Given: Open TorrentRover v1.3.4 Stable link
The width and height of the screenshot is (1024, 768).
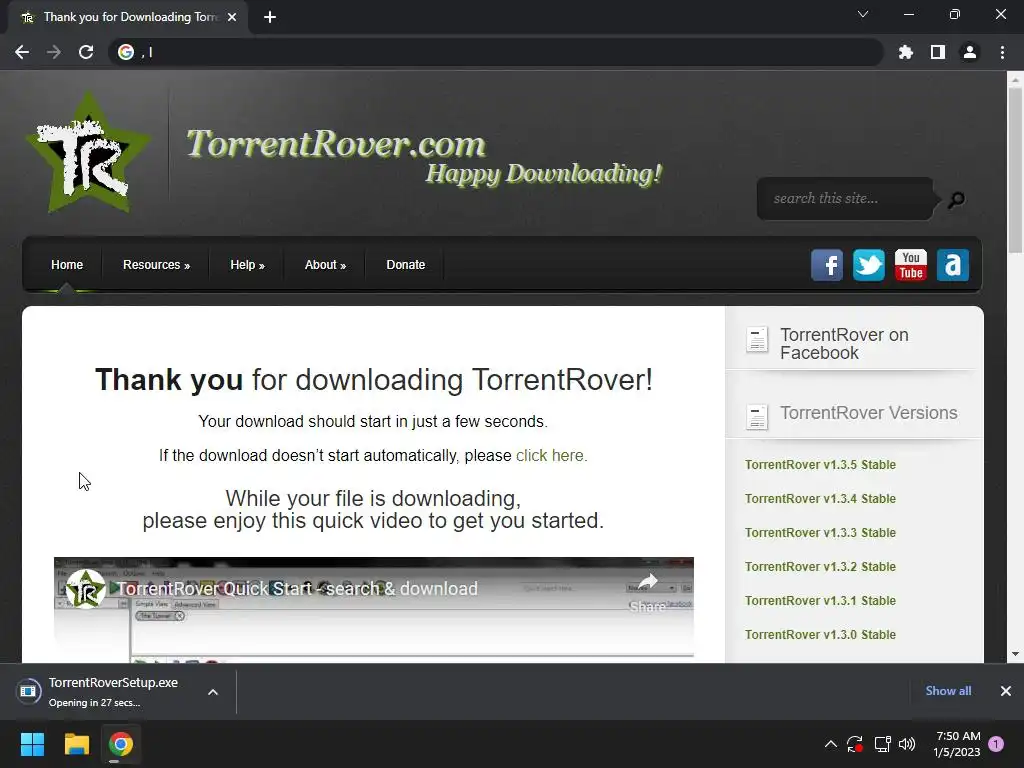Looking at the screenshot, I should click(x=820, y=498).
